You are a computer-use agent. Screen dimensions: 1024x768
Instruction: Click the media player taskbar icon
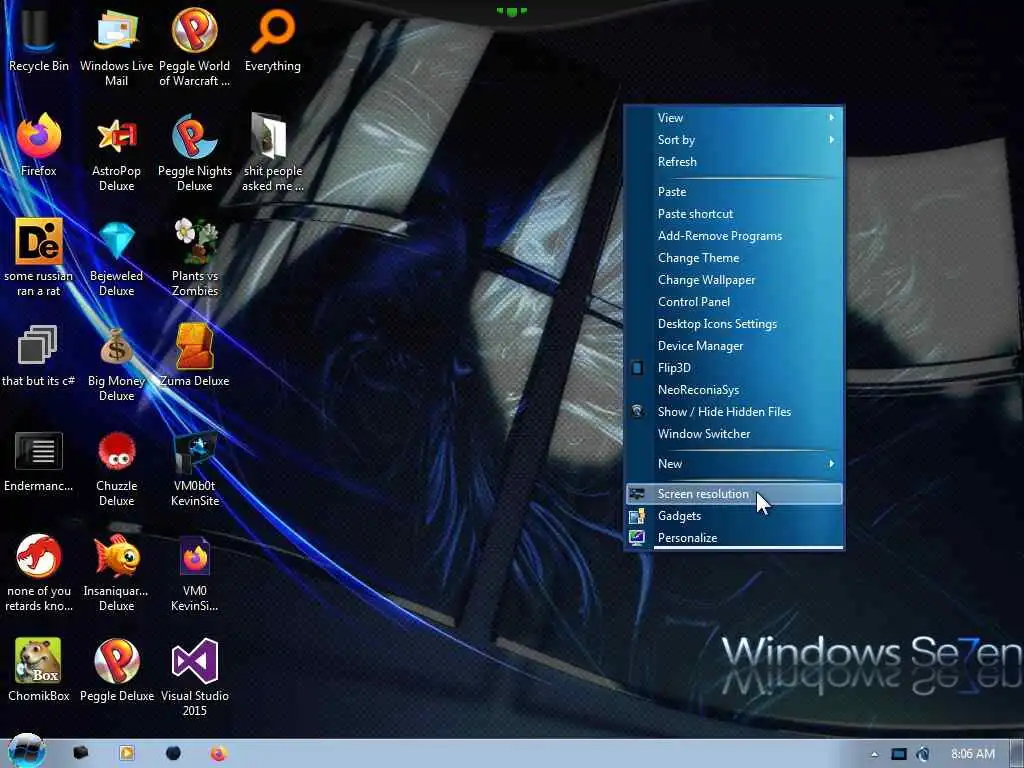pos(127,753)
